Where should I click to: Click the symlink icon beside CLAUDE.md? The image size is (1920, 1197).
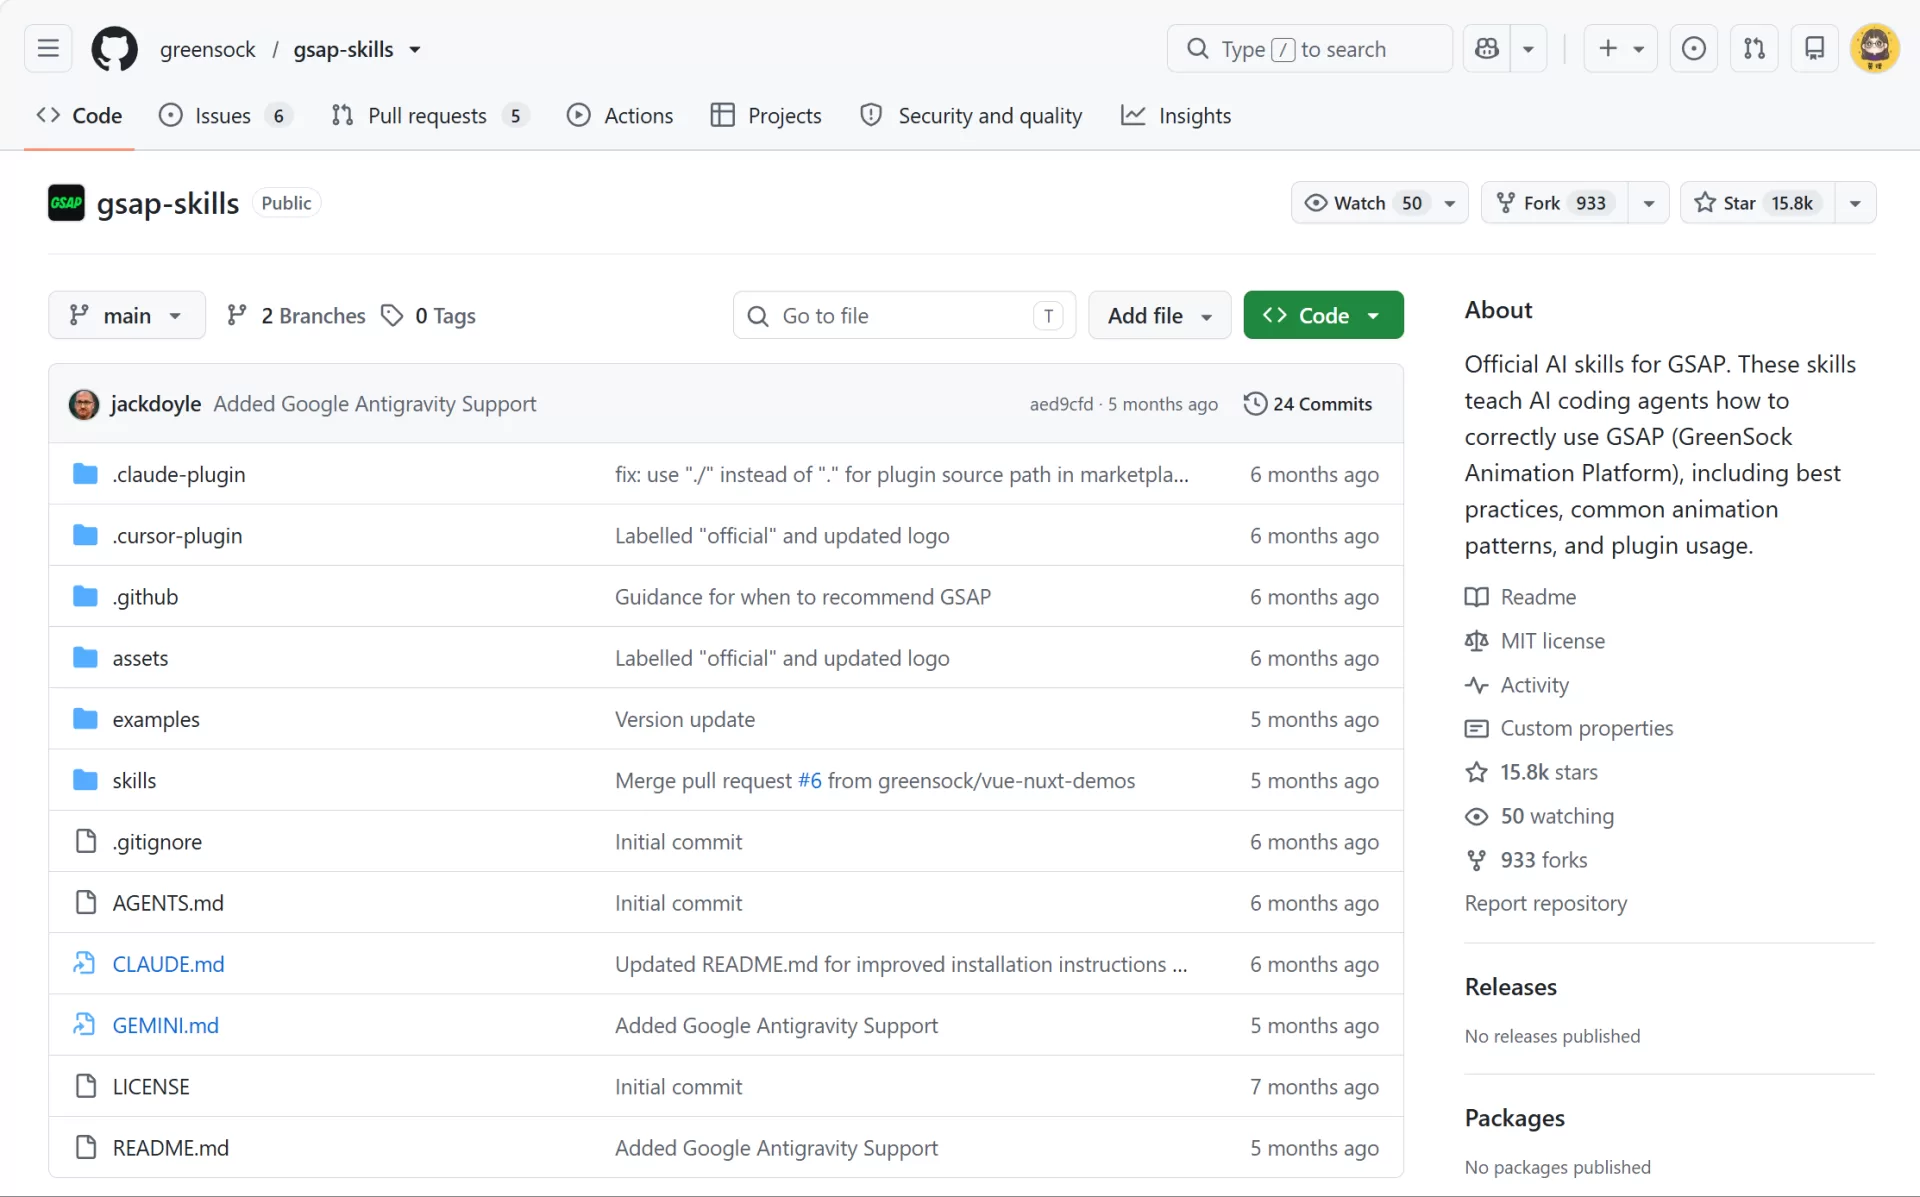84,964
